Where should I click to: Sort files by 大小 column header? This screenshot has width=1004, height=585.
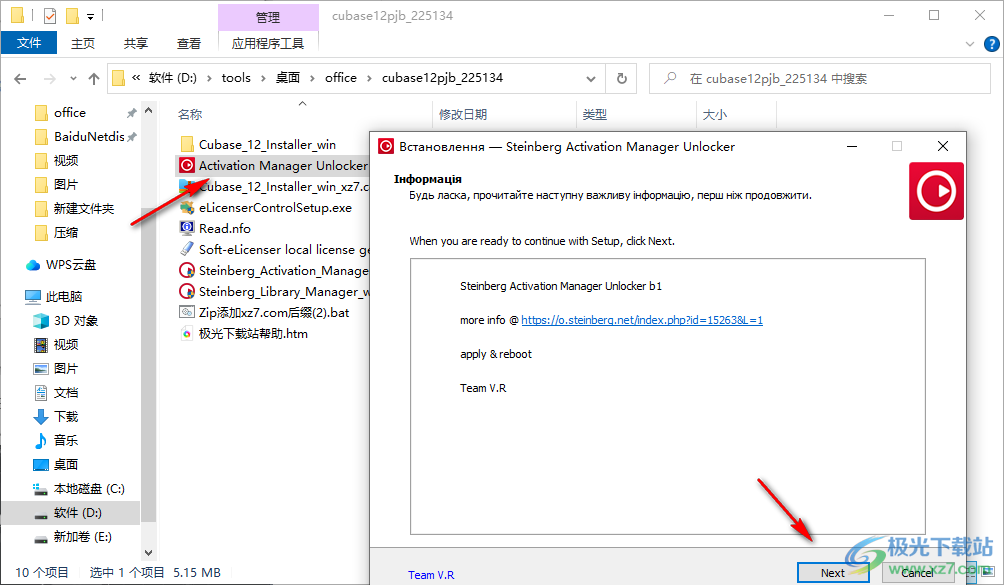coord(715,115)
